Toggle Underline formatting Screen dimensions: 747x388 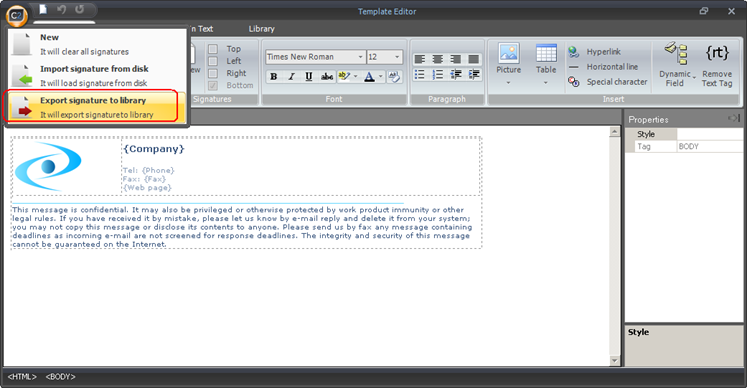(309, 76)
